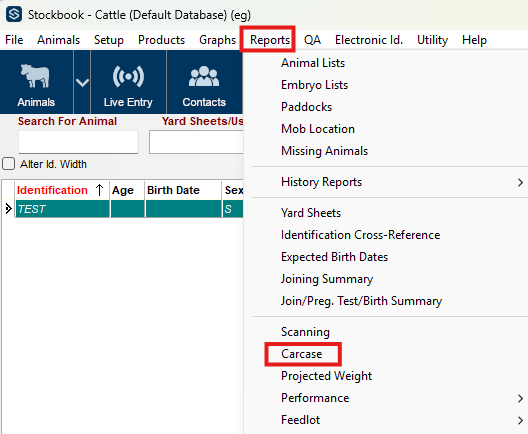528x434 pixels.
Task: Select the TEST animal row
Action: coord(129,209)
